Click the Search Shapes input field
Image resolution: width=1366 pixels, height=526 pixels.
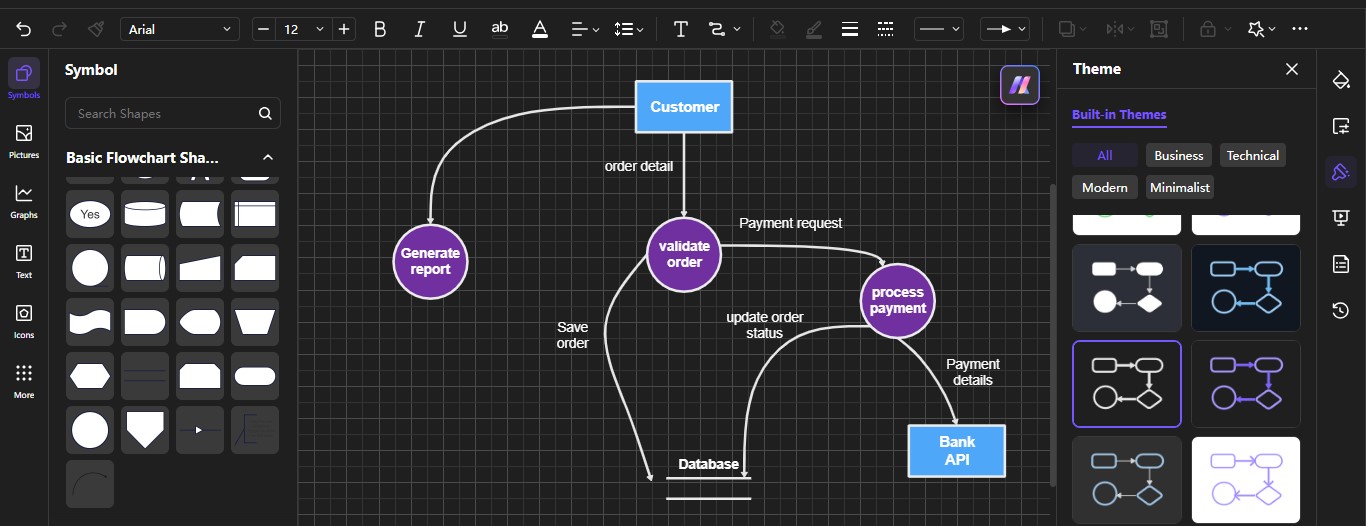coord(173,113)
